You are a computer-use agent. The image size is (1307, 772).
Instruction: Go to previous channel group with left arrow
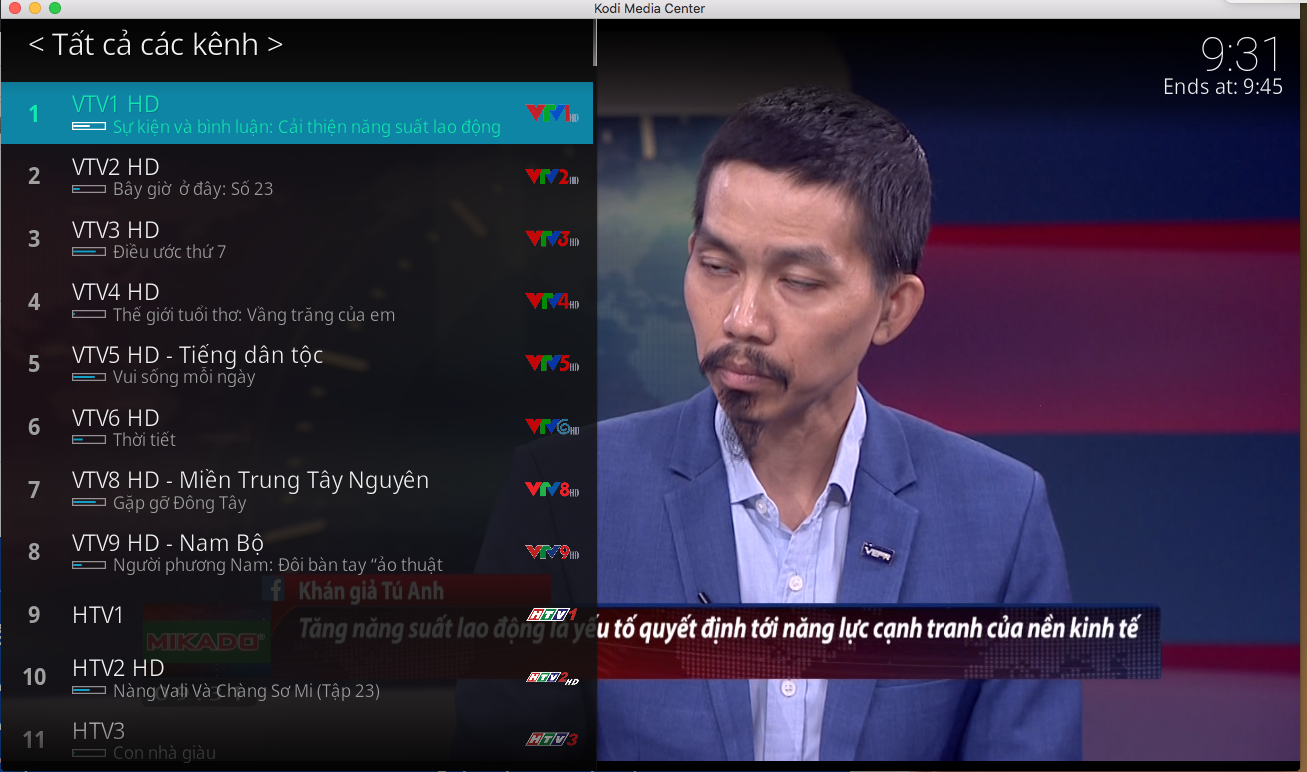[36, 45]
